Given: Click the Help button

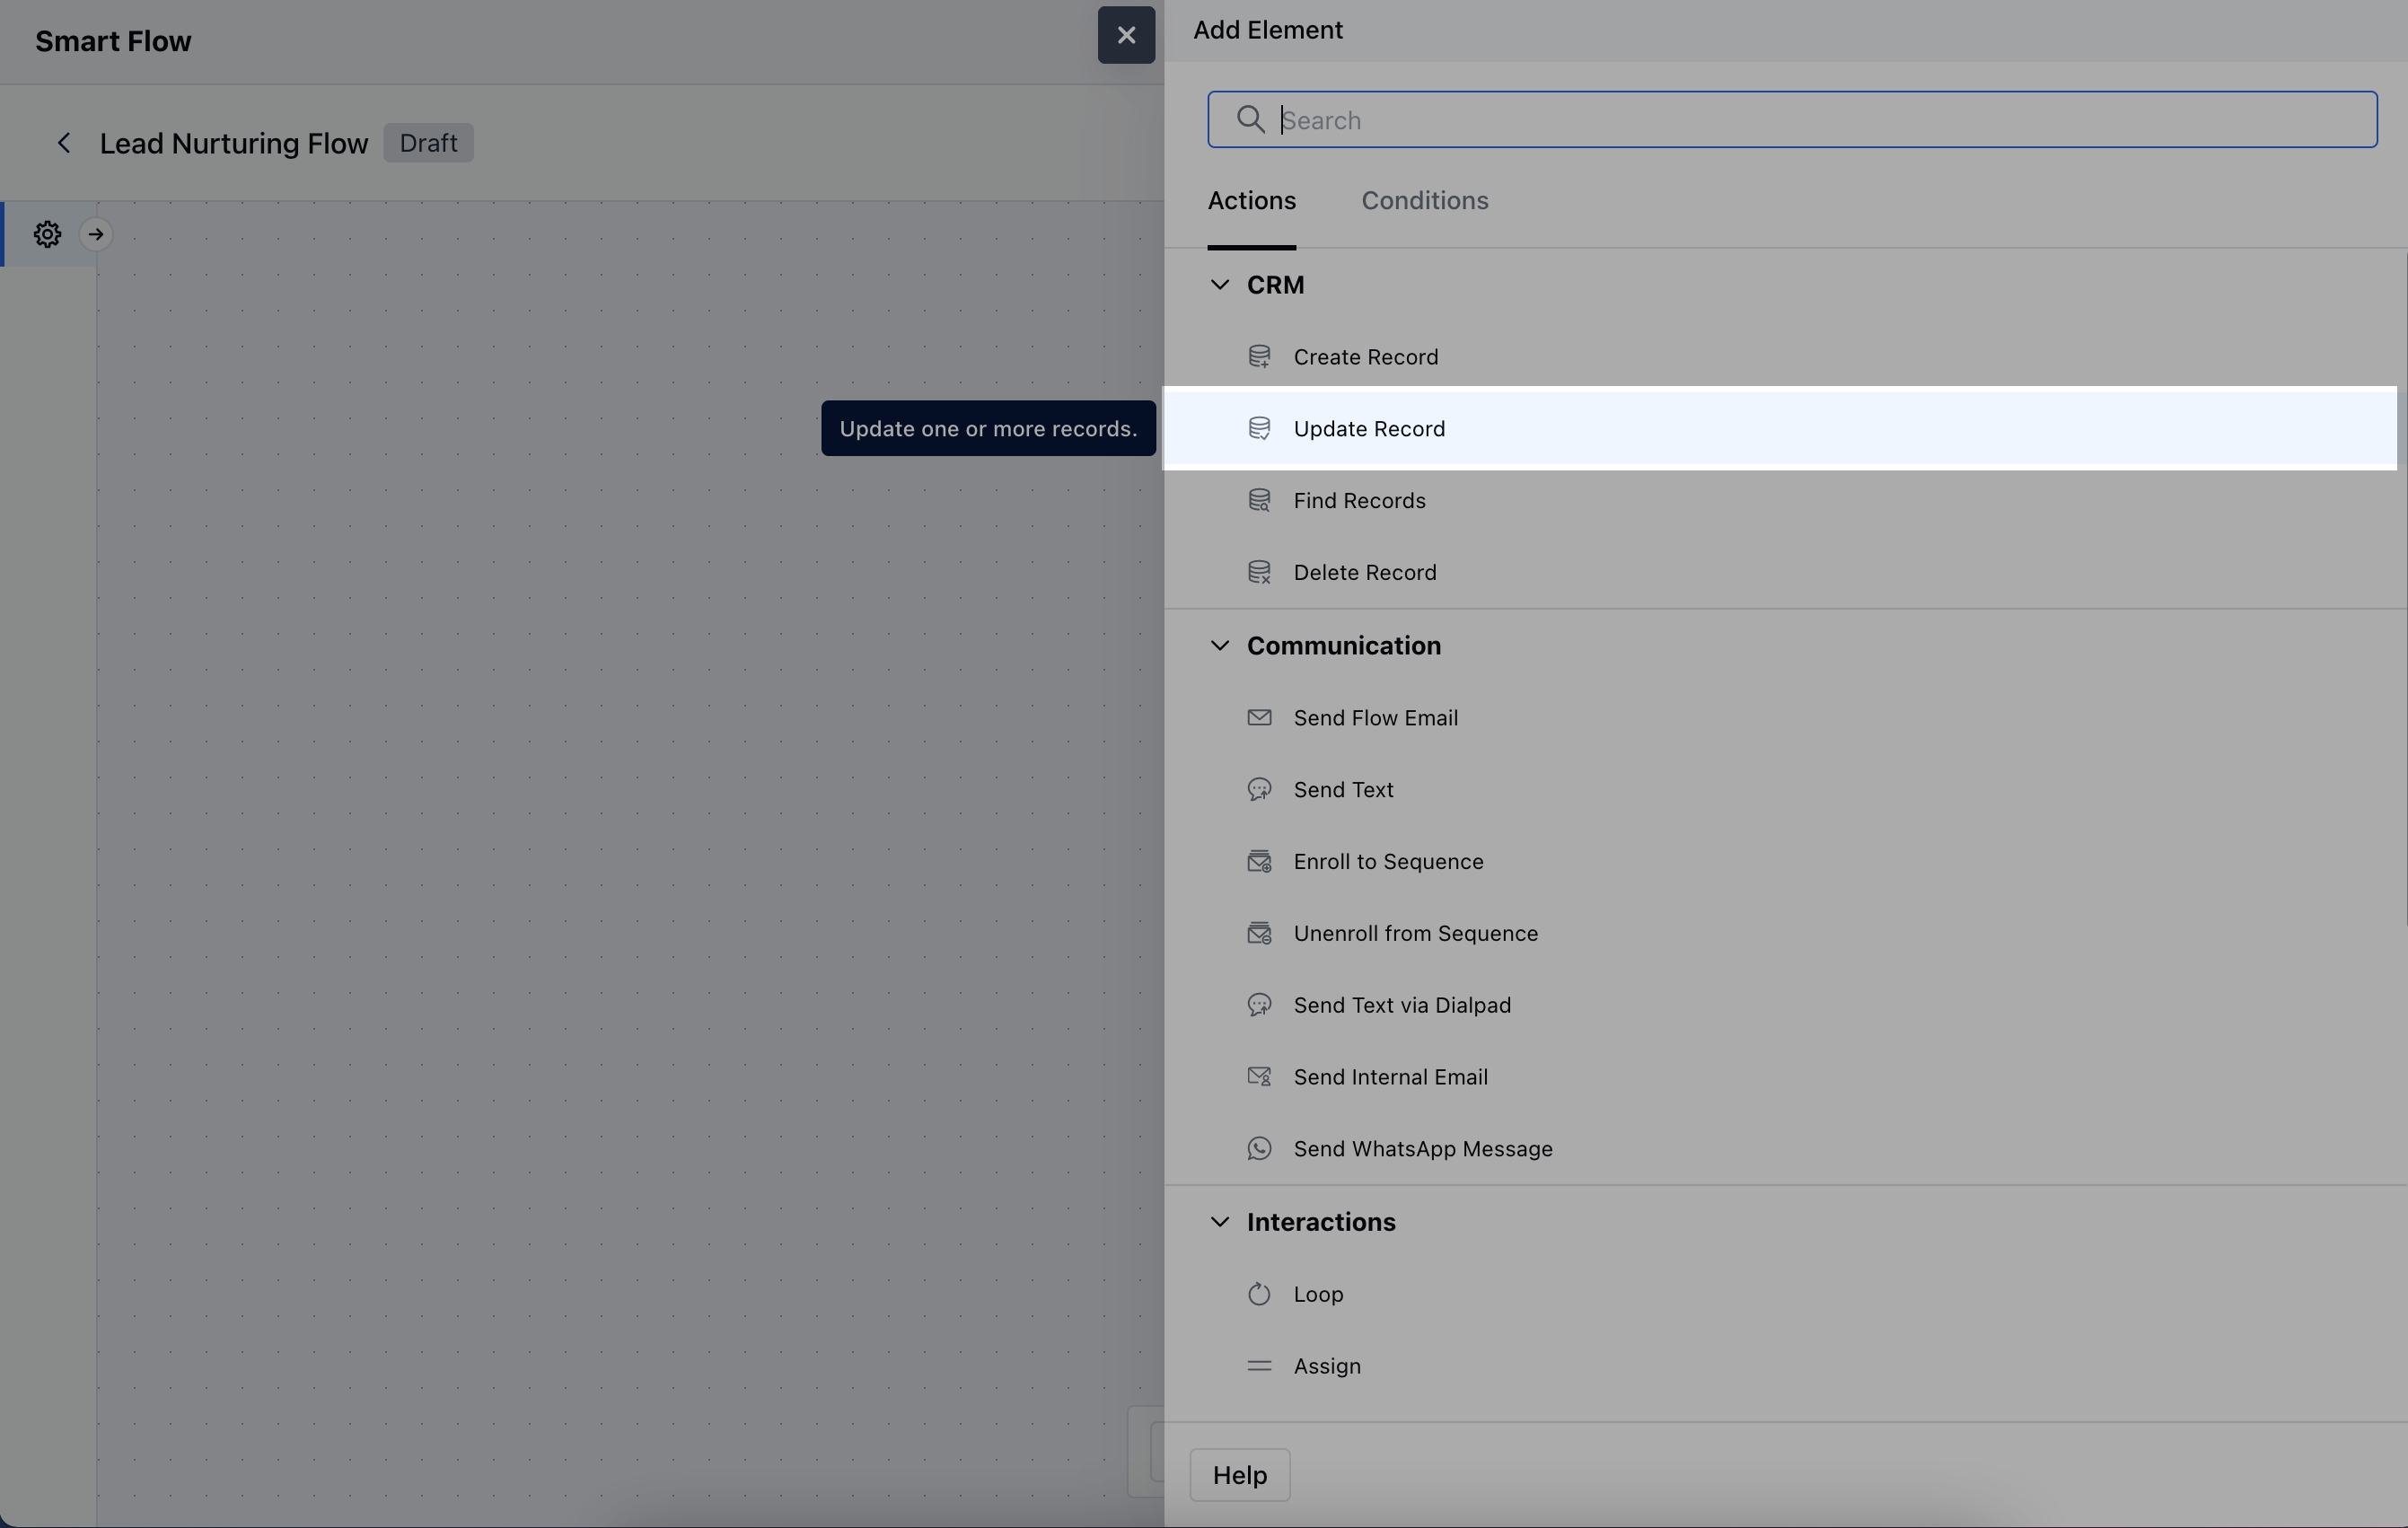Looking at the screenshot, I should pos(1239,1475).
